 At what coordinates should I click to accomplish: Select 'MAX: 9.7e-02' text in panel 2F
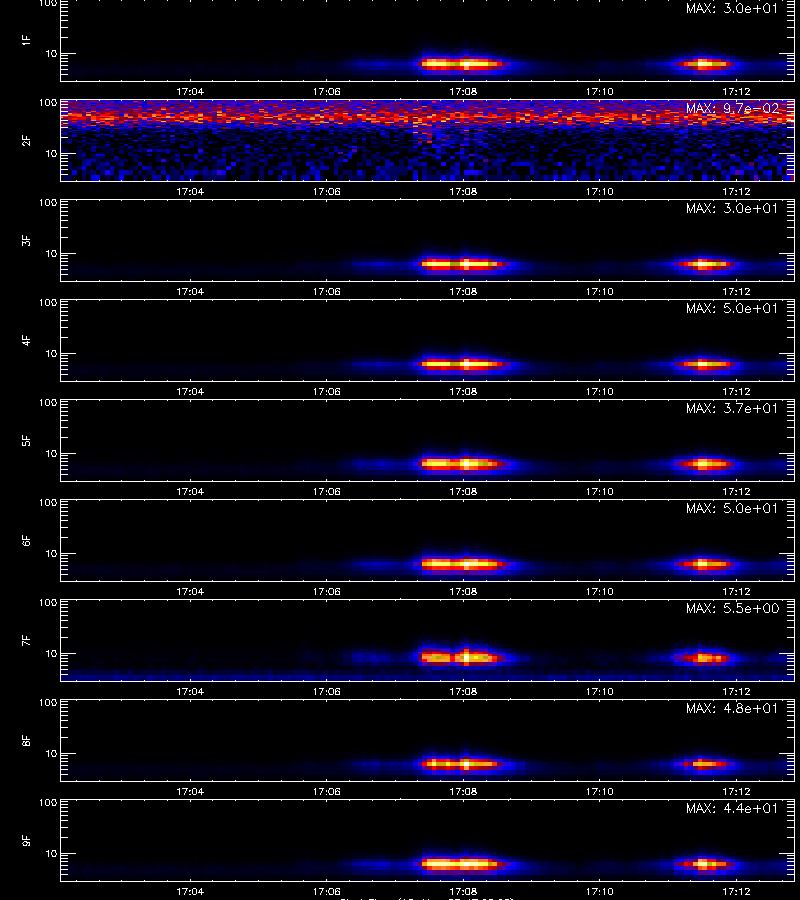tap(732, 108)
